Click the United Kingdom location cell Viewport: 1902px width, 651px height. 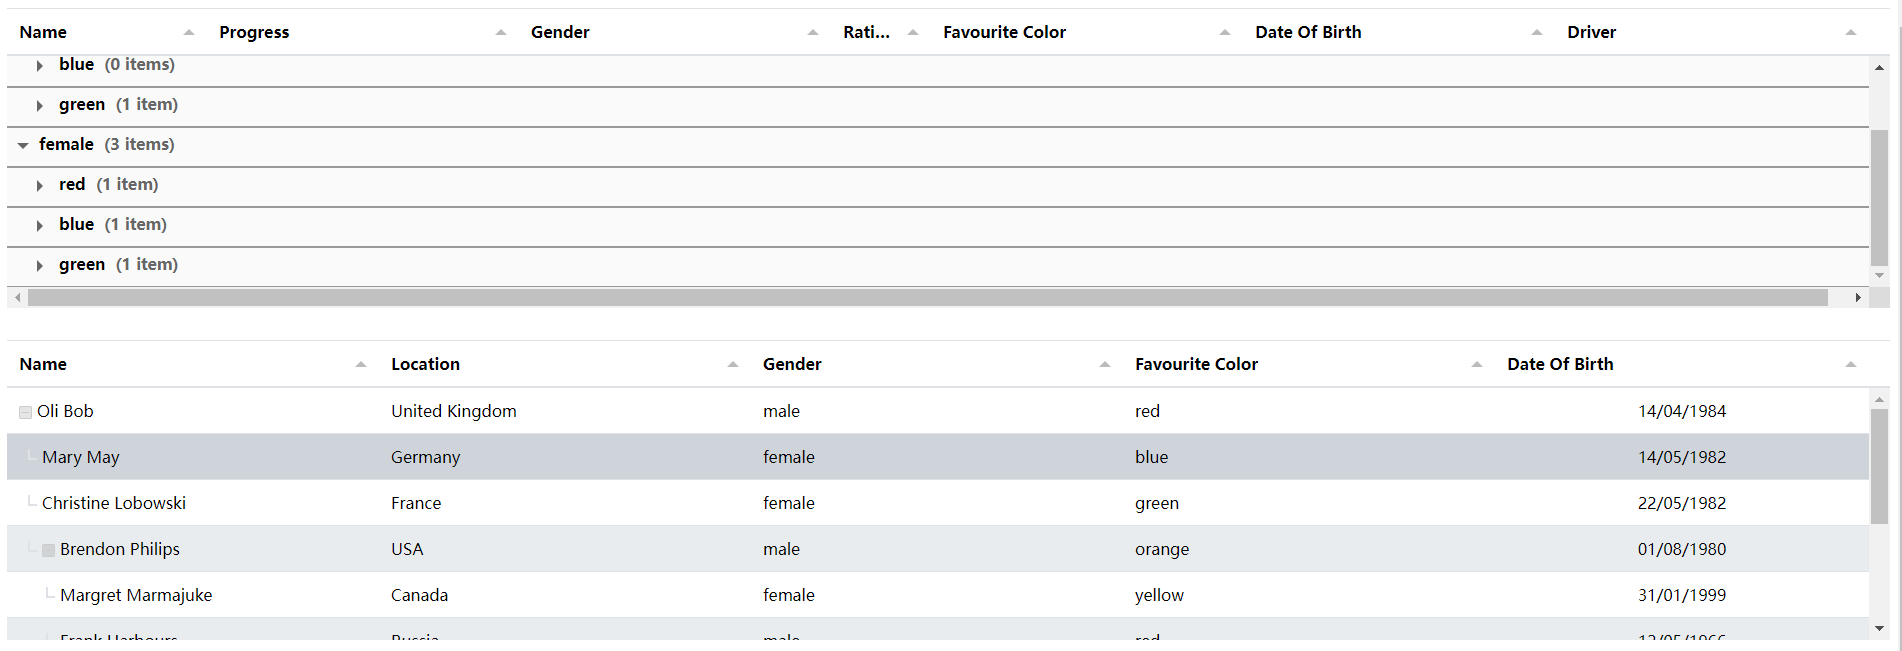click(453, 411)
